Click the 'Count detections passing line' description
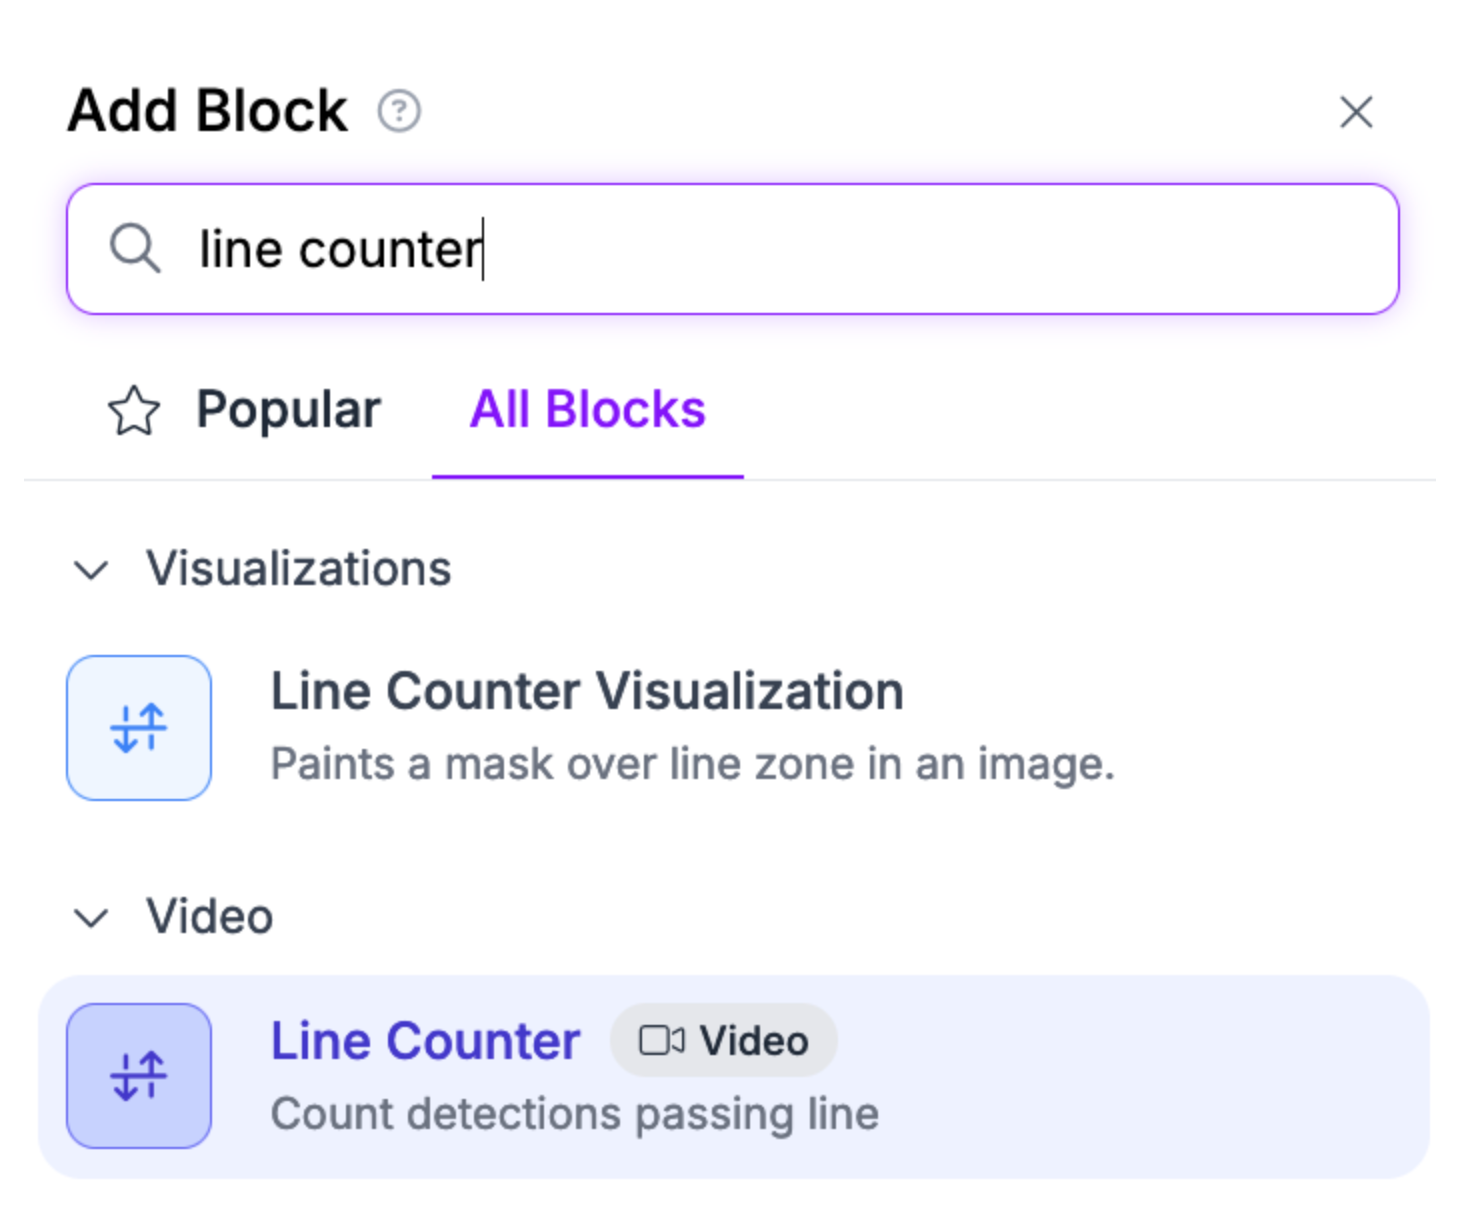This screenshot has width=1472, height=1214. click(x=575, y=1114)
